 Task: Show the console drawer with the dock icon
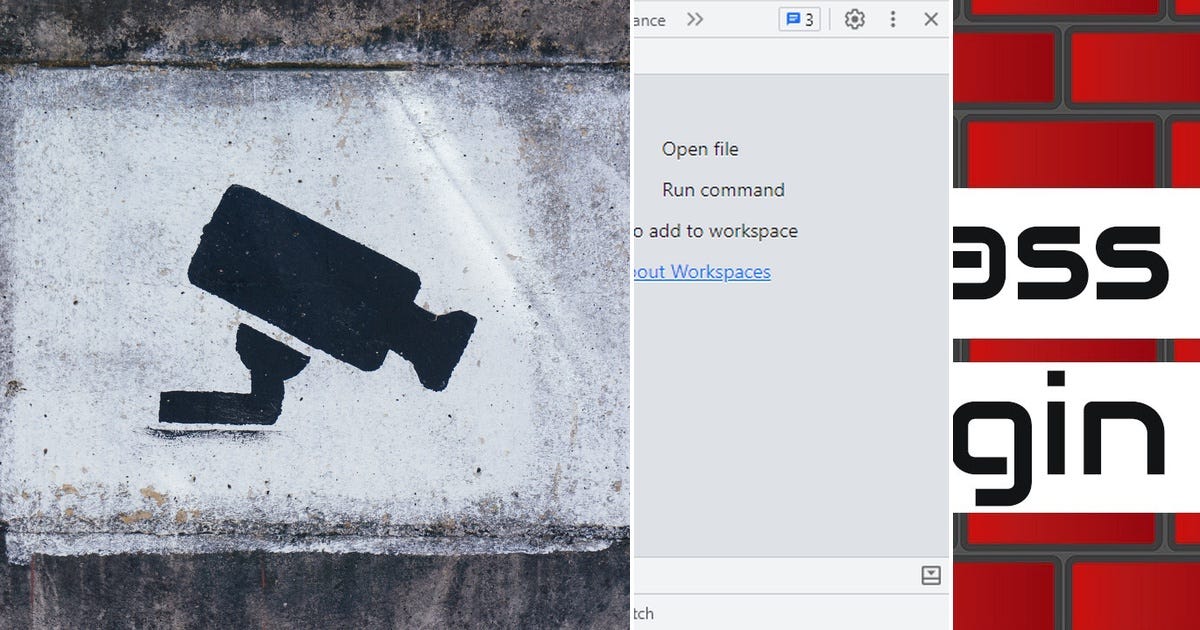click(x=932, y=575)
